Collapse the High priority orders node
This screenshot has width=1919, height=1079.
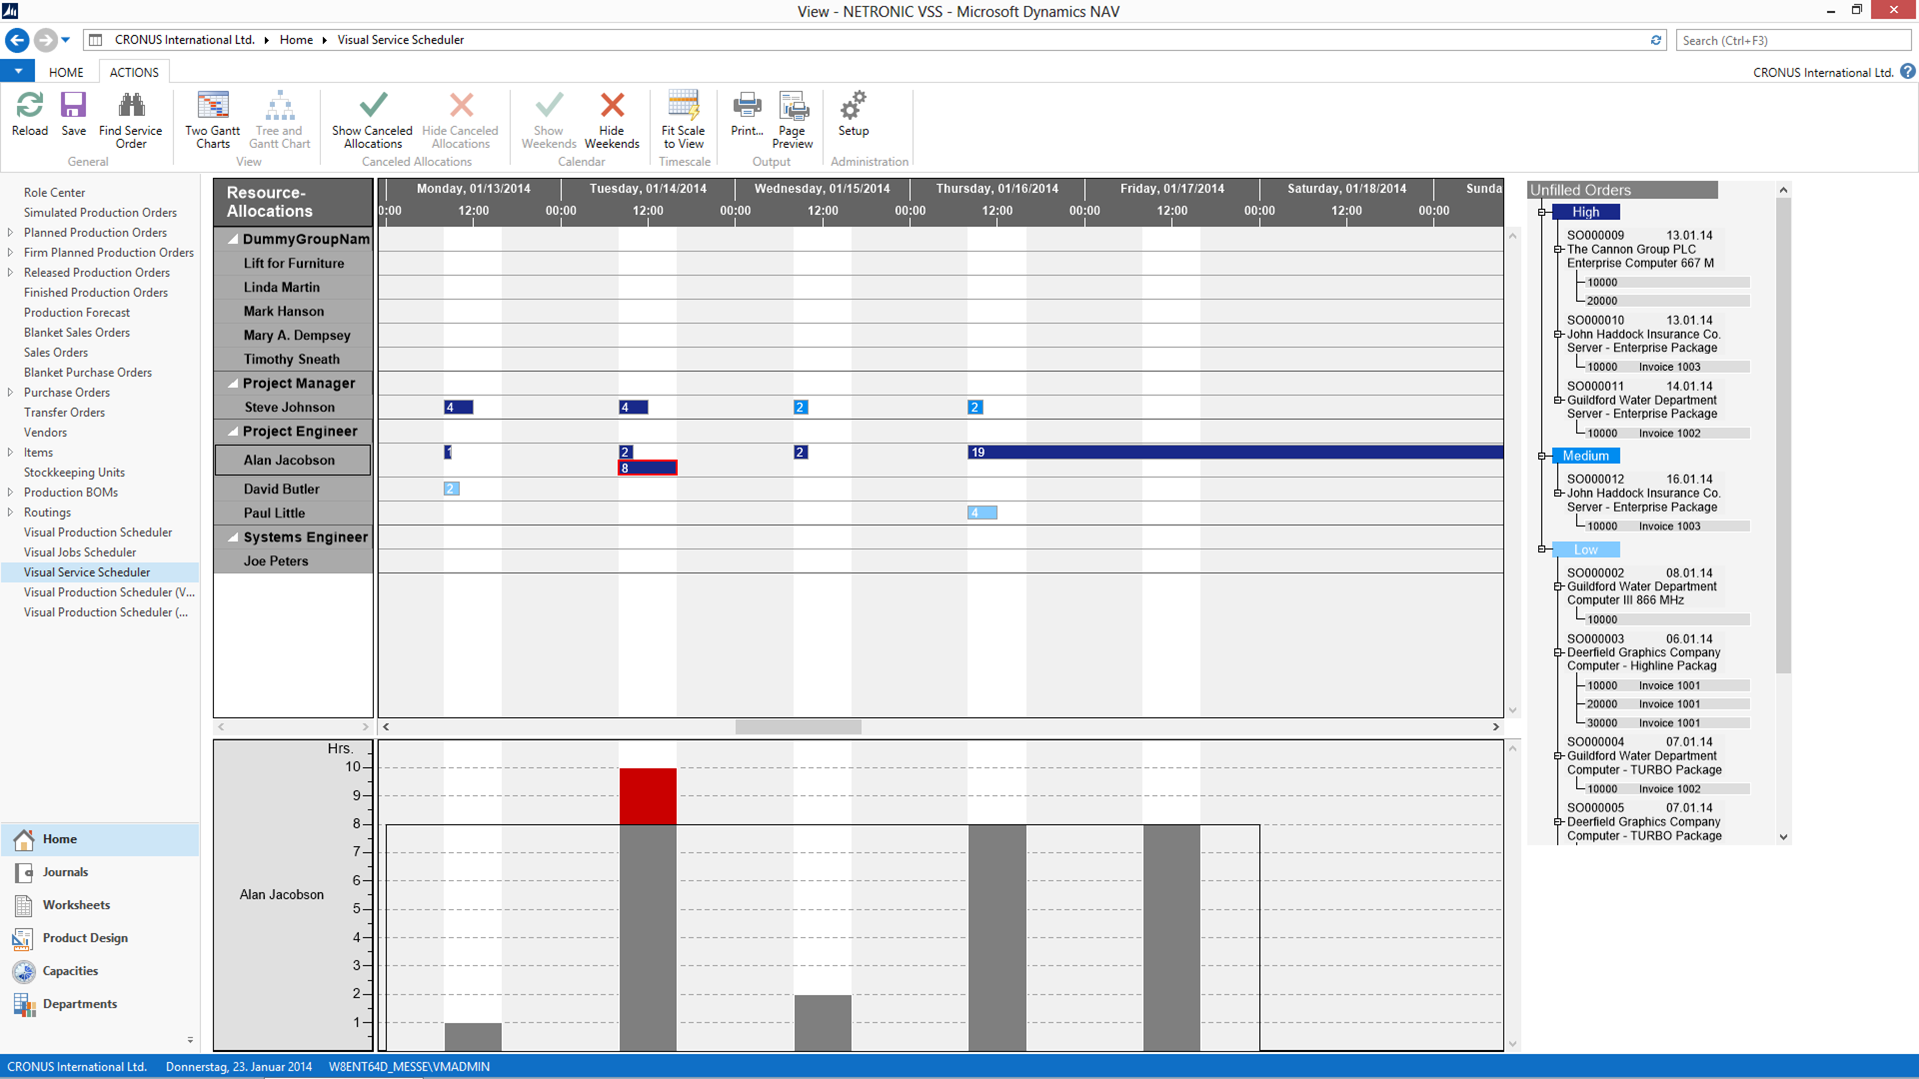(x=1543, y=212)
